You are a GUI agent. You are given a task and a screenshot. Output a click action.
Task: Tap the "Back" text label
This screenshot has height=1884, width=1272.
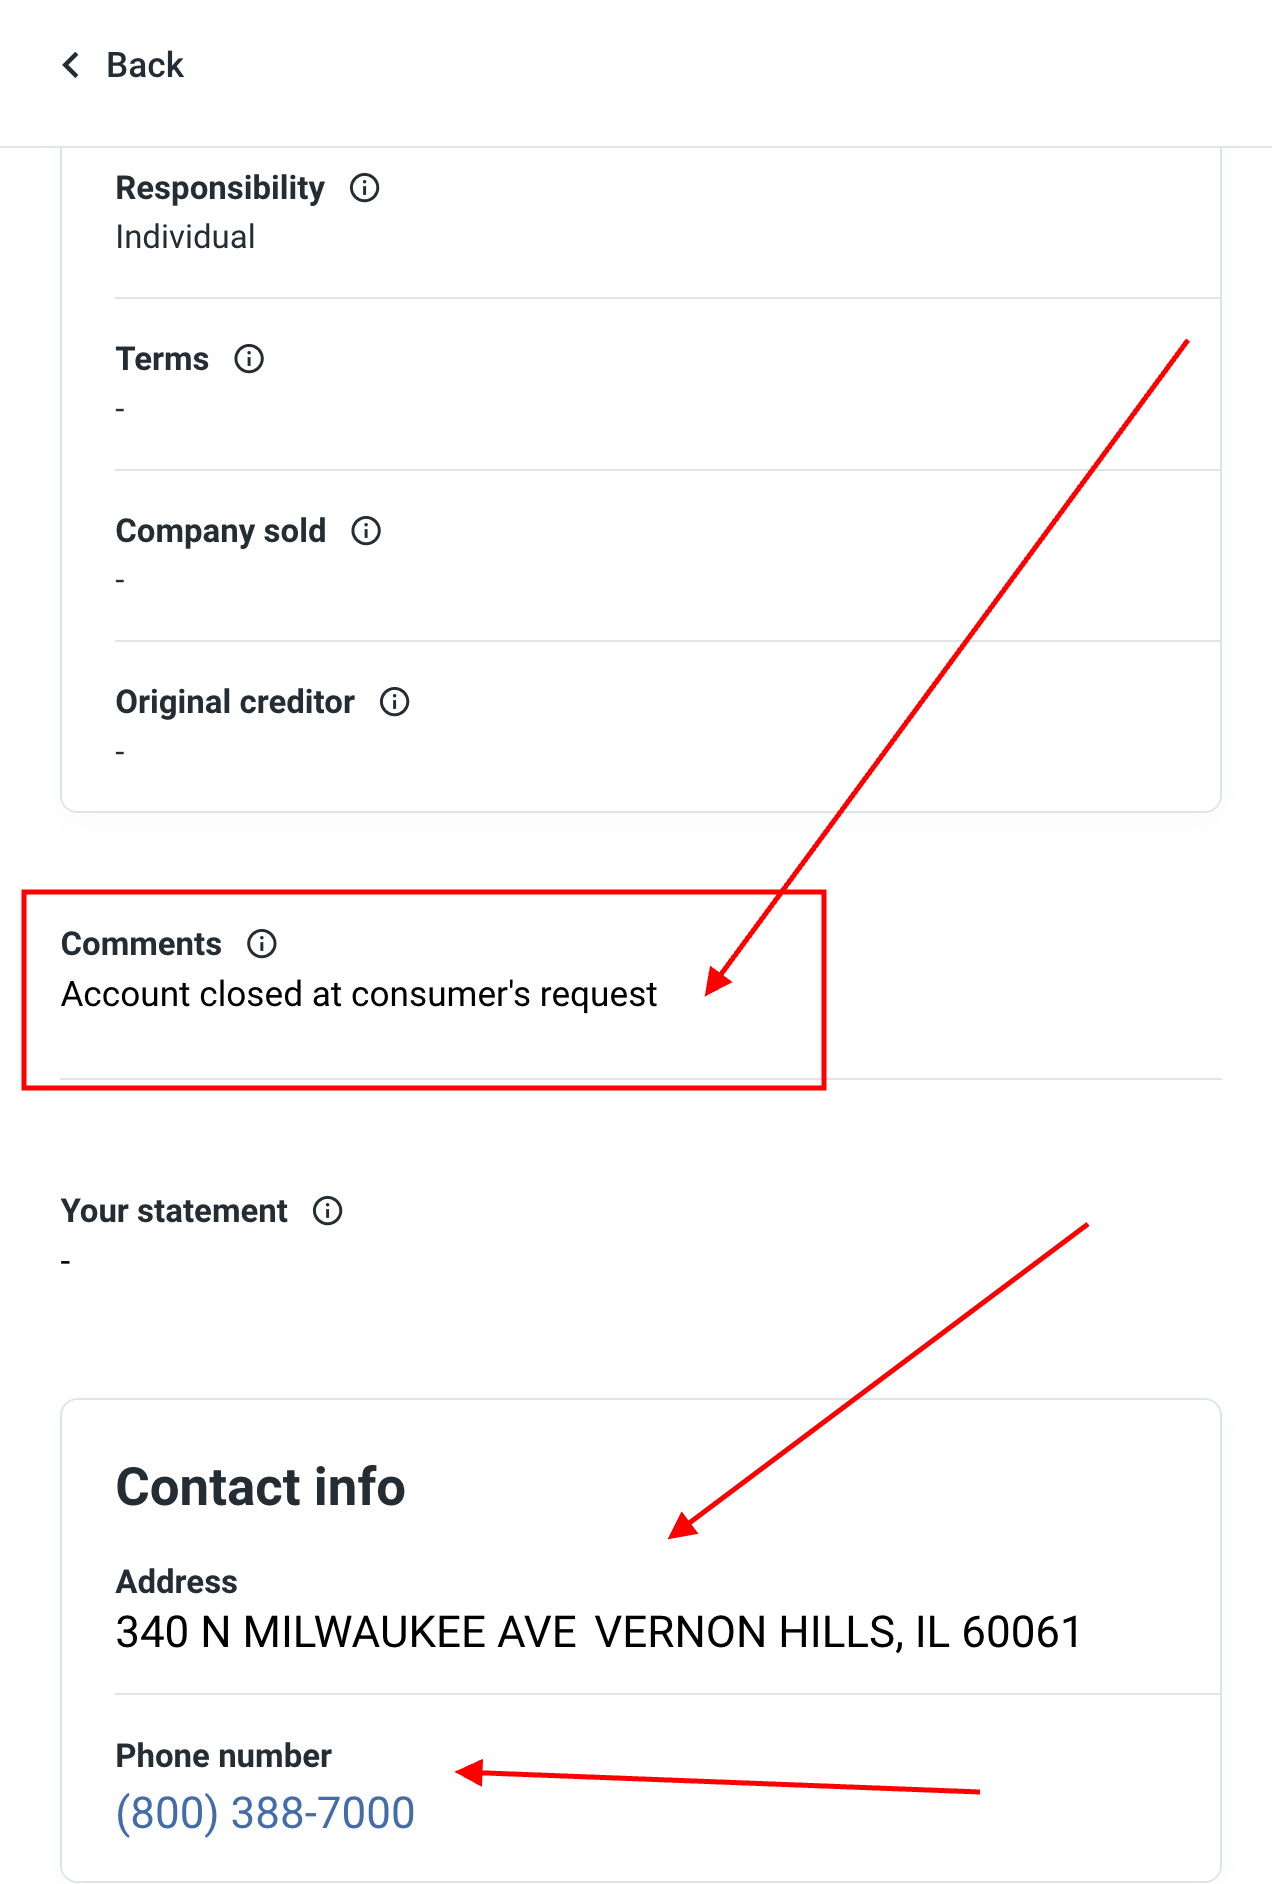[145, 65]
